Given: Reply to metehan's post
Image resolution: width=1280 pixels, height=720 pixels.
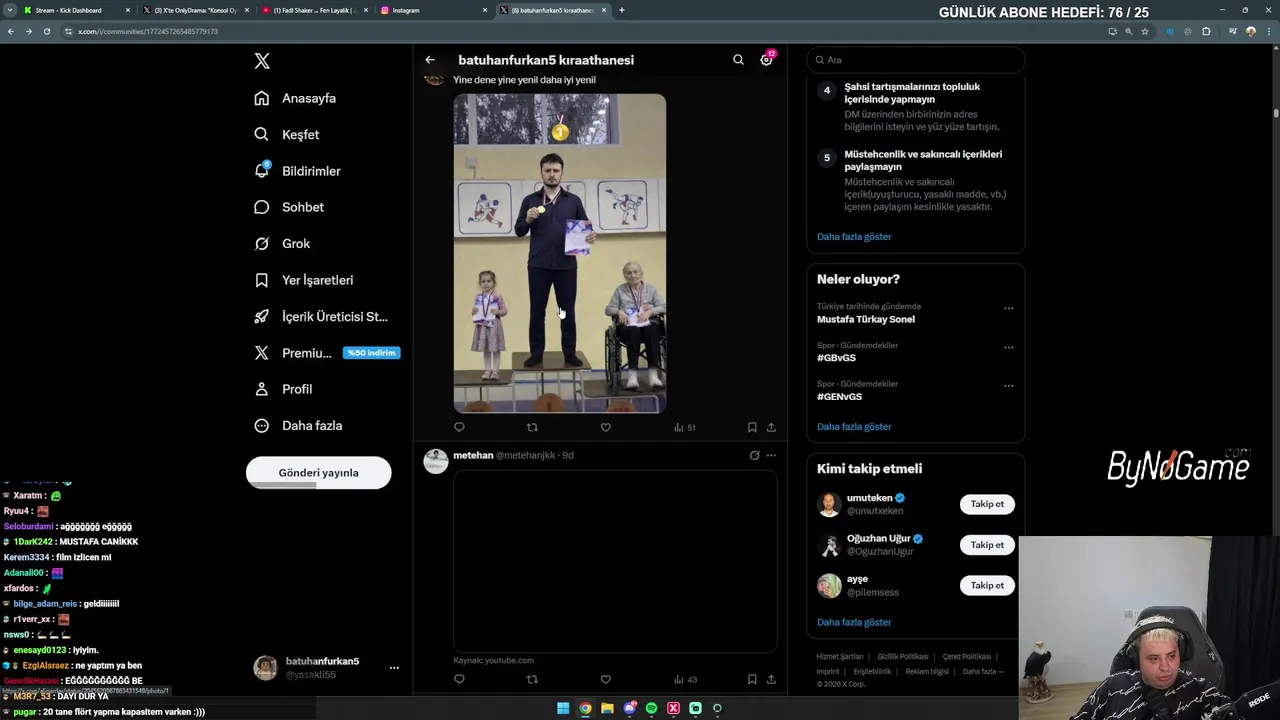Looking at the screenshot, I should click(459, 679).
